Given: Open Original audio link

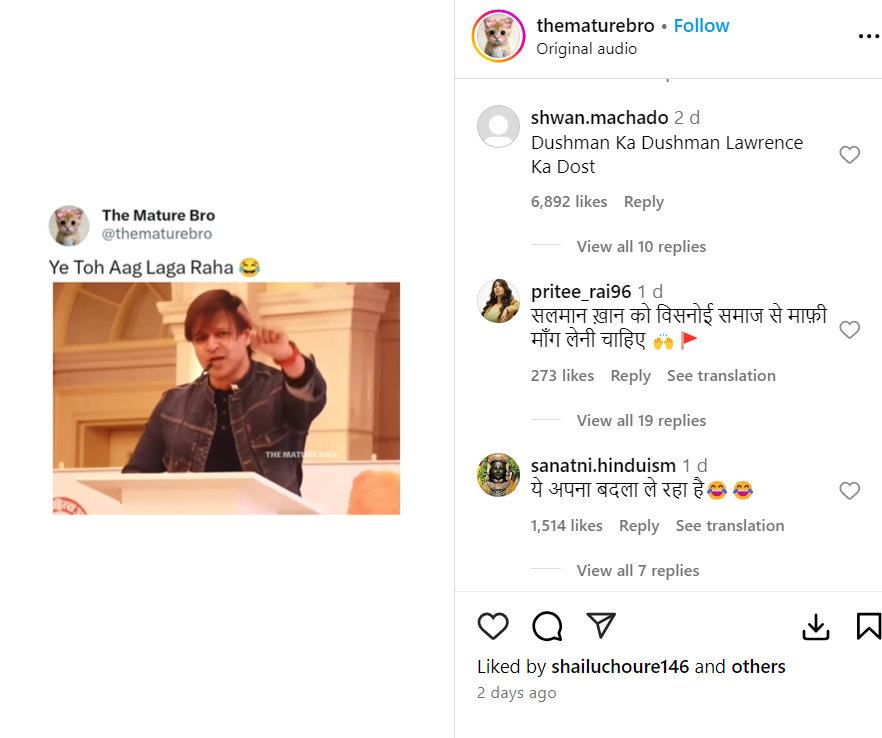Looking at the screenshot, I should [586, 49].
